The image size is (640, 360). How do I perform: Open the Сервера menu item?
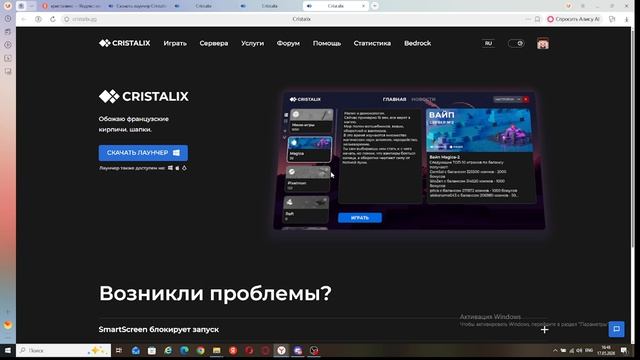214,43
